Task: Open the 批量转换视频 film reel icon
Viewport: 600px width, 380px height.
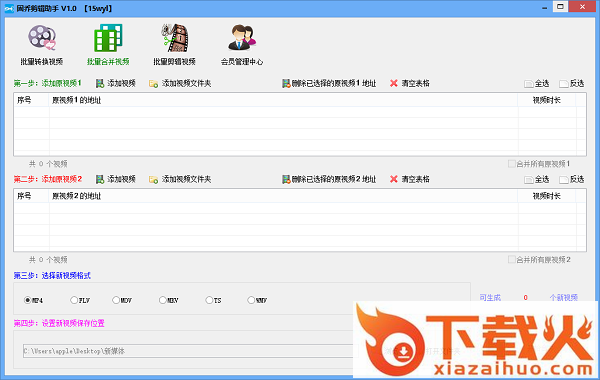Action: pos(42,38)
